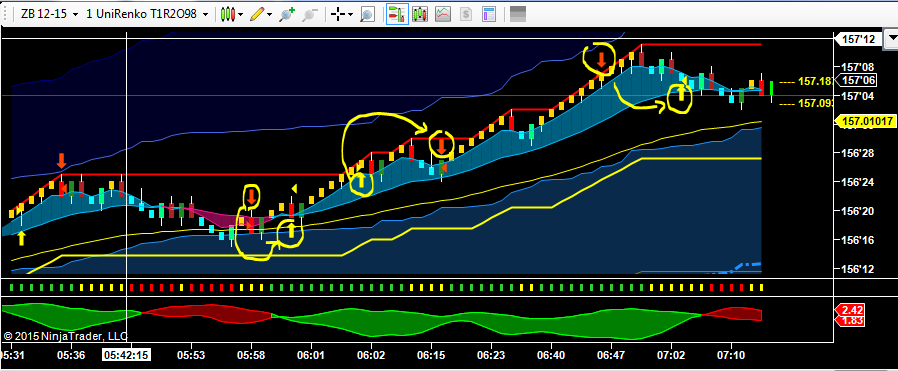Select the crosshair cursor icon
898x371 pixels.
click(x=339, y=14)
